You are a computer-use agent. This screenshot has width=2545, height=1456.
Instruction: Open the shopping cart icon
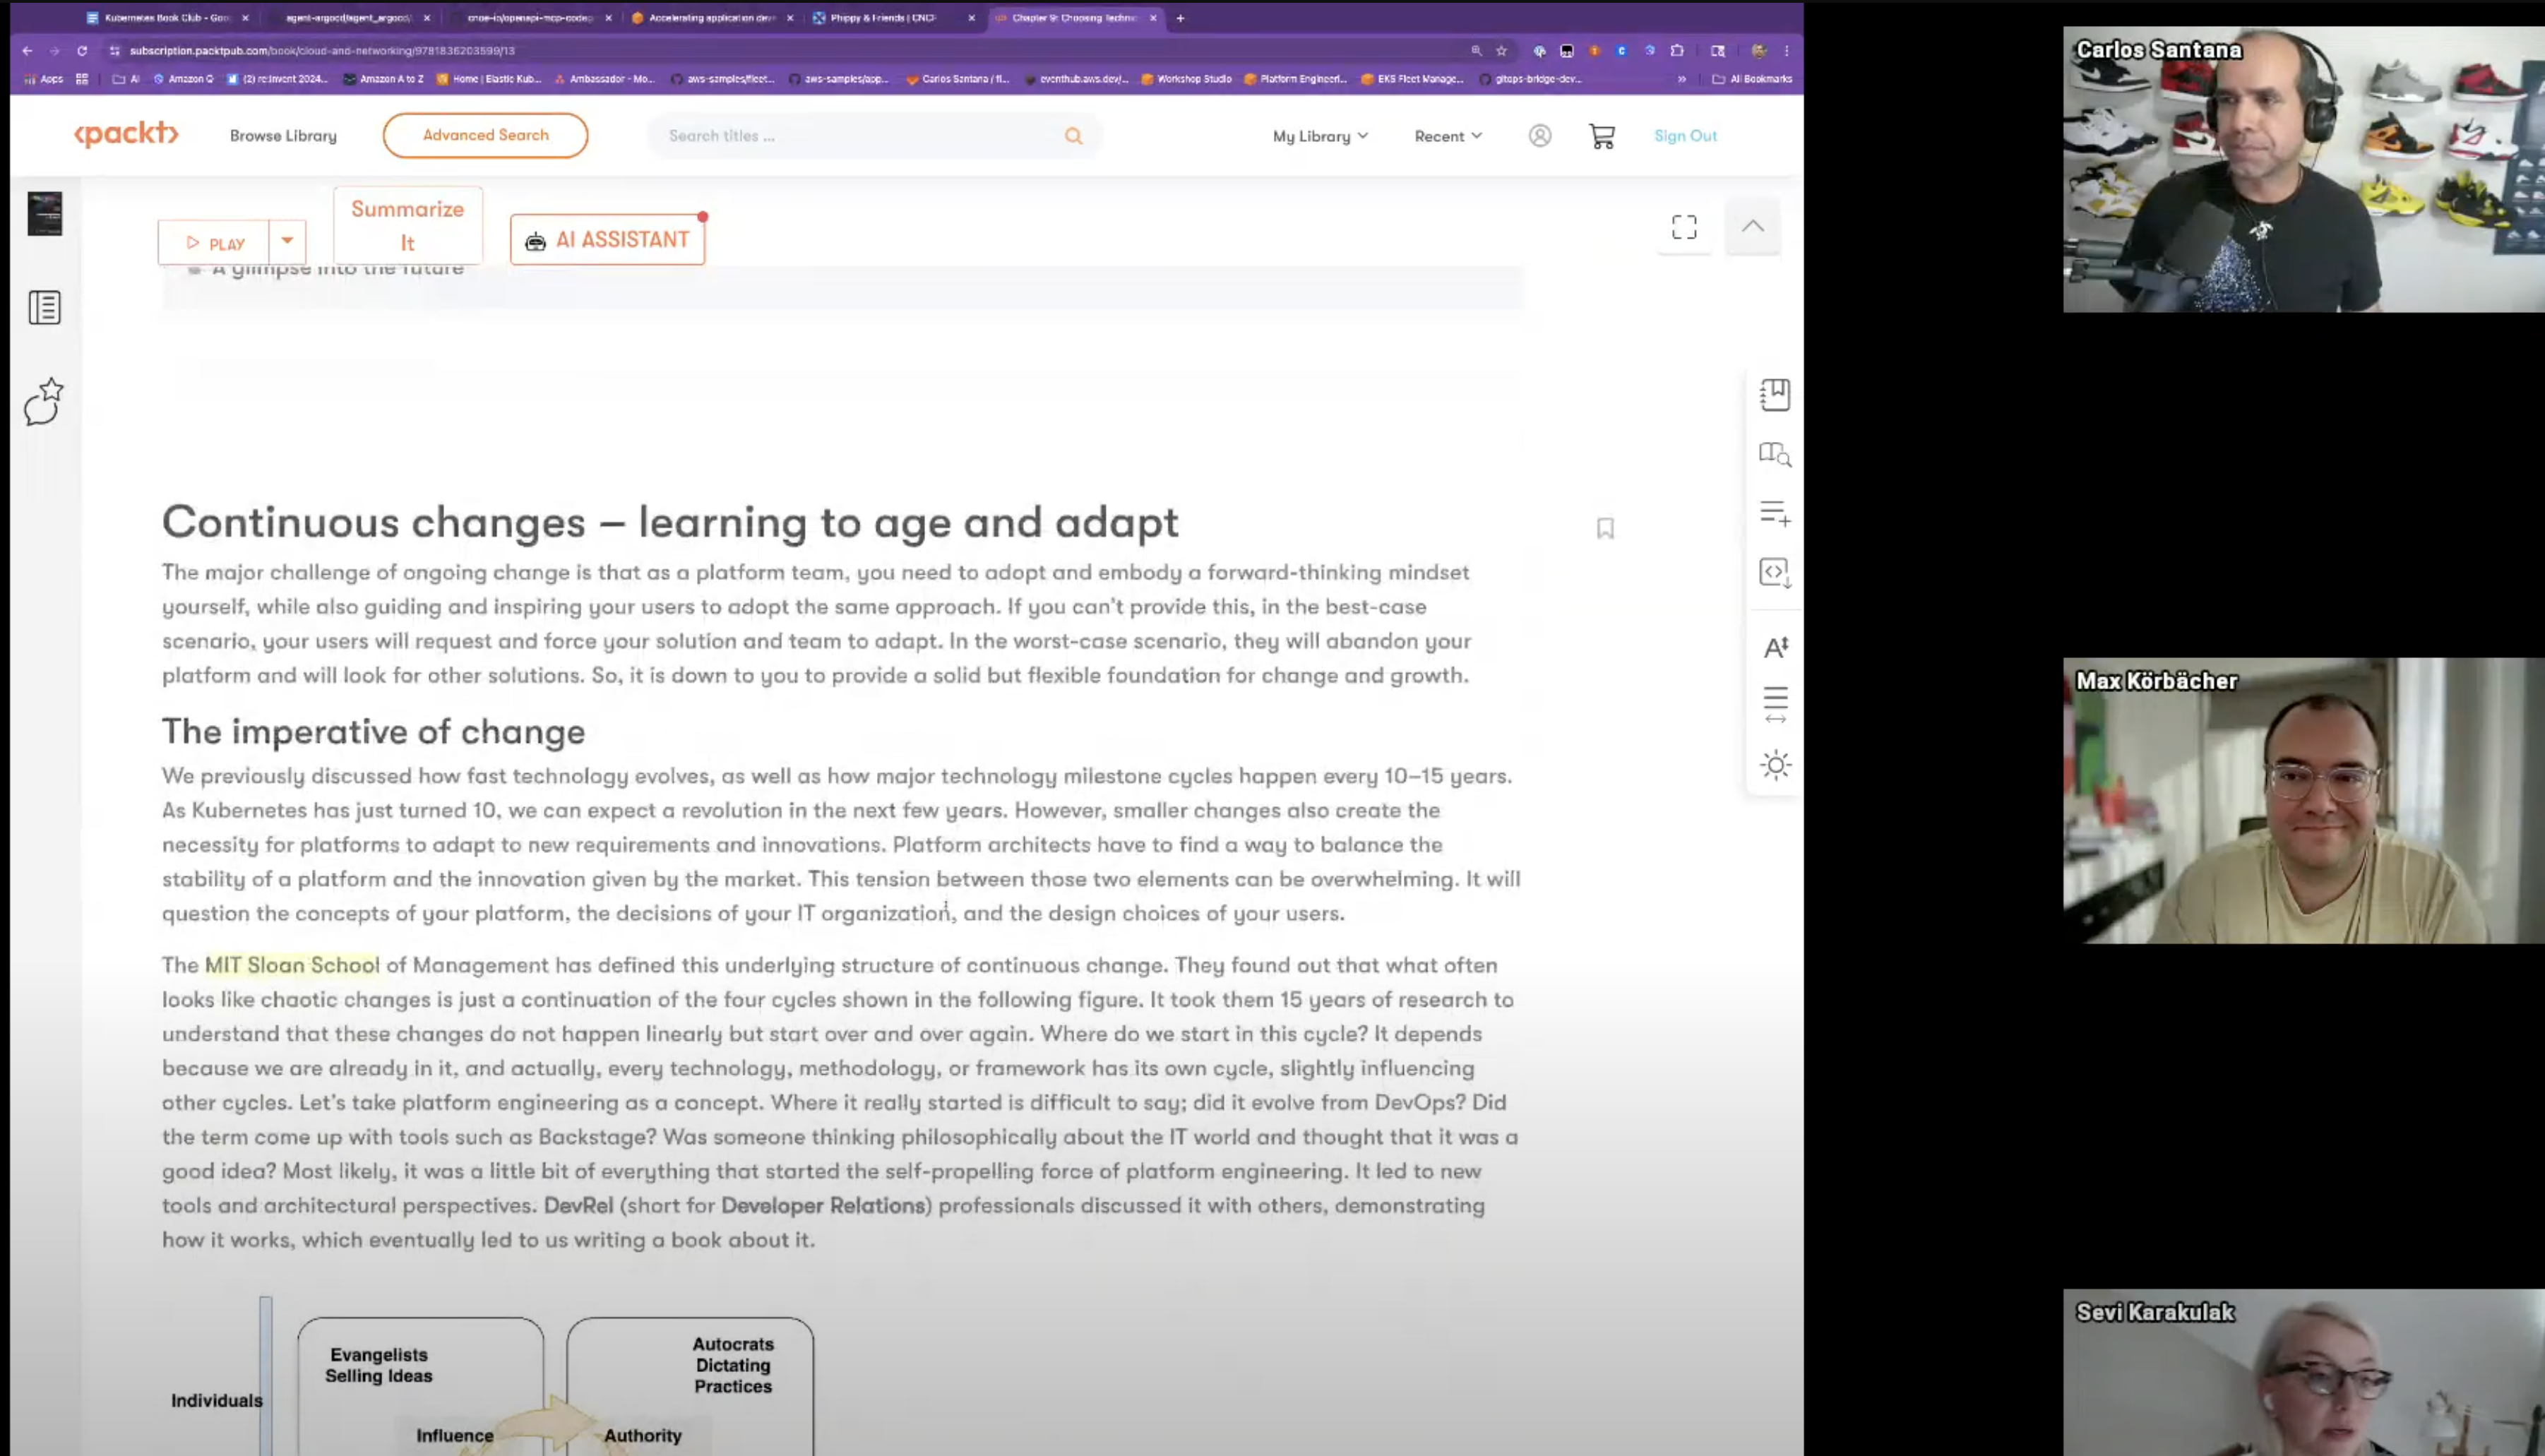click(x=1601, y=136)
